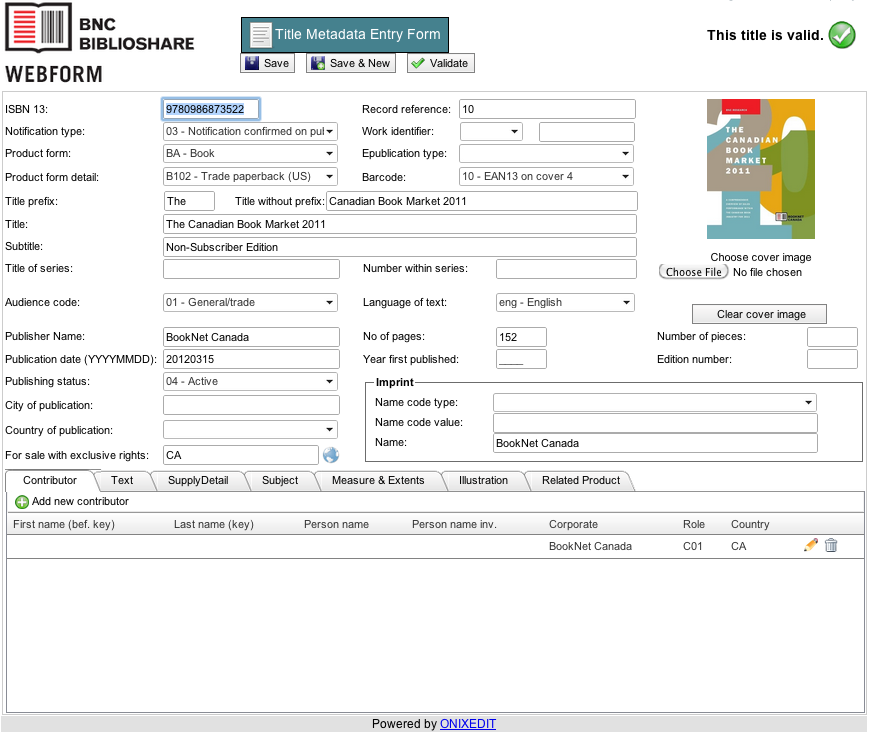Viewport: 871px width, 738px height.
Task: Click the Corporate column header
Action: [573, 525]
